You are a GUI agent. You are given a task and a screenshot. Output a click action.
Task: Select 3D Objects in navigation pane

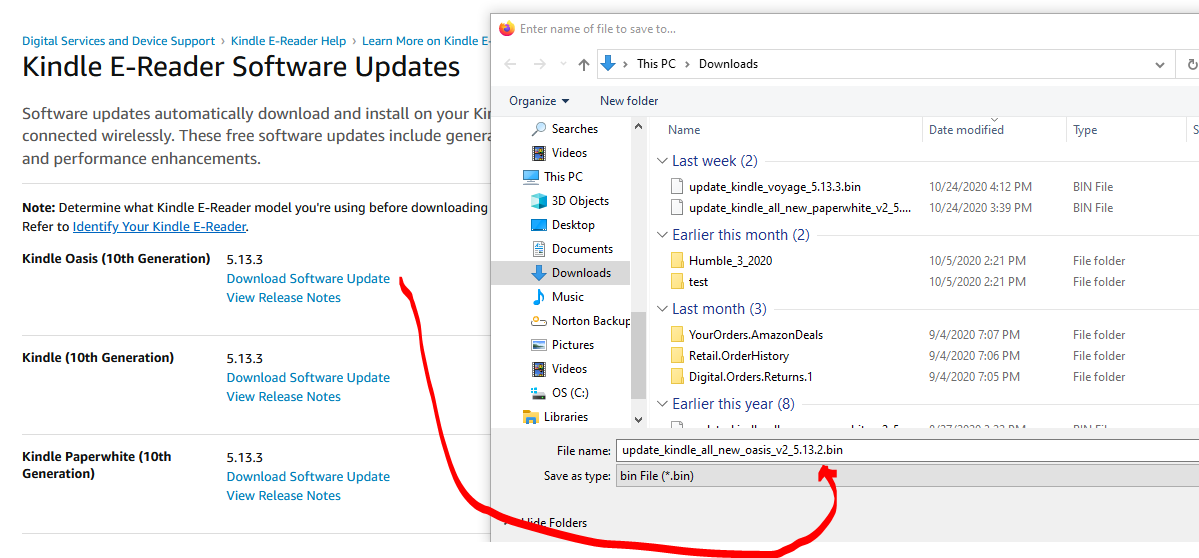pyautogui.click(x=580, y=201)
